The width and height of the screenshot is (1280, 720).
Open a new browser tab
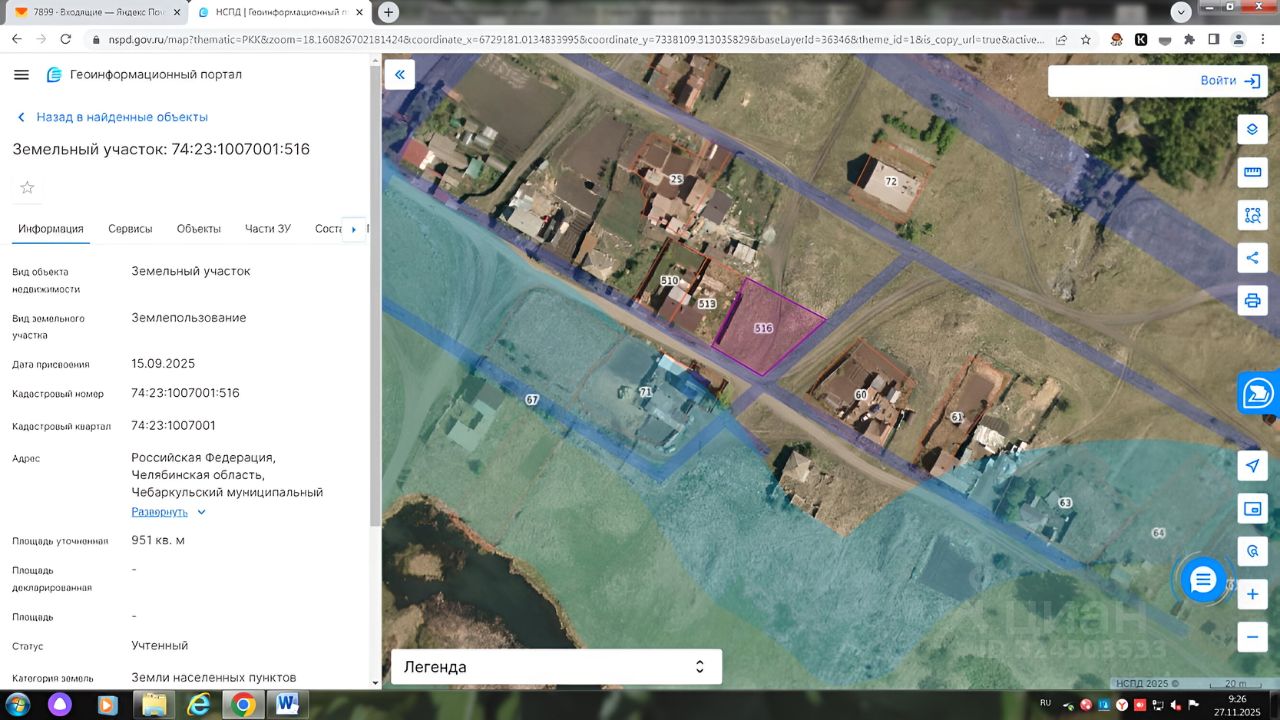coord(388,12)
